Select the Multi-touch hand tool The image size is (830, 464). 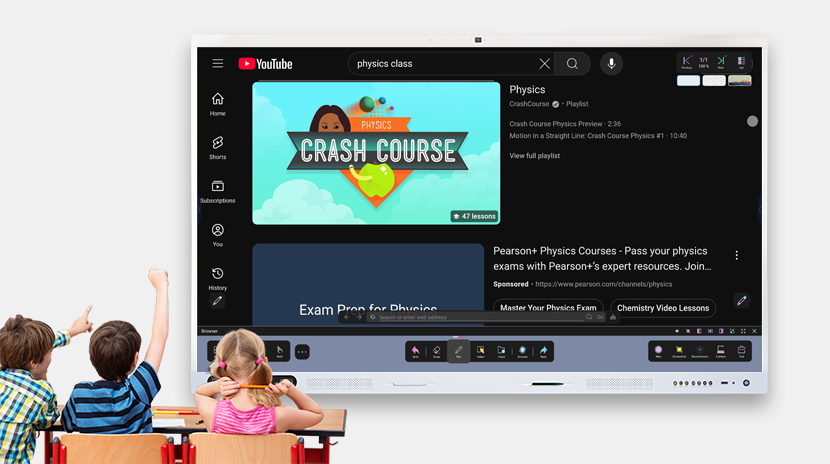pos(279,351)
